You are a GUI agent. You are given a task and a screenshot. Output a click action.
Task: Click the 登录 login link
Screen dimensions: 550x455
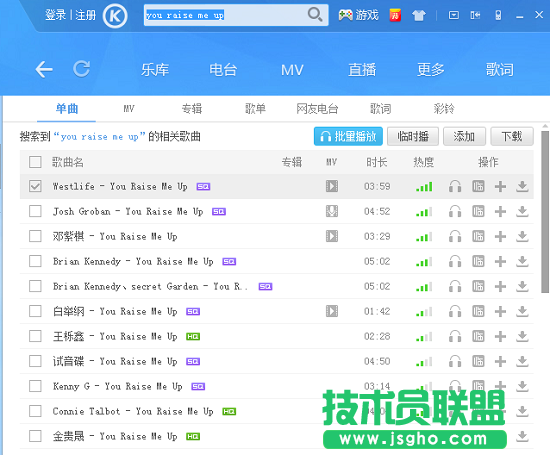pyautogui.click(x=55, y=15)
